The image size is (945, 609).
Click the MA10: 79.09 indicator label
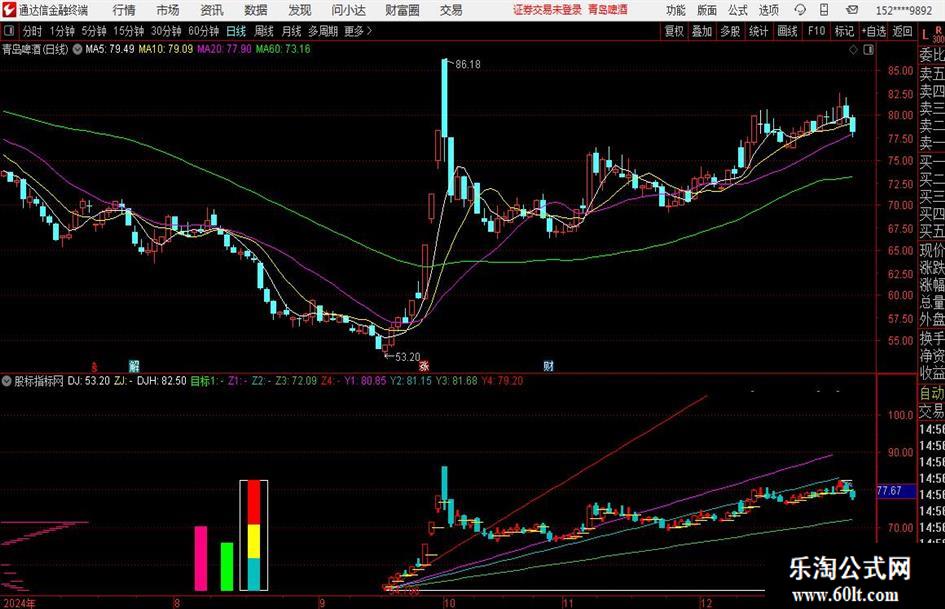166,49
